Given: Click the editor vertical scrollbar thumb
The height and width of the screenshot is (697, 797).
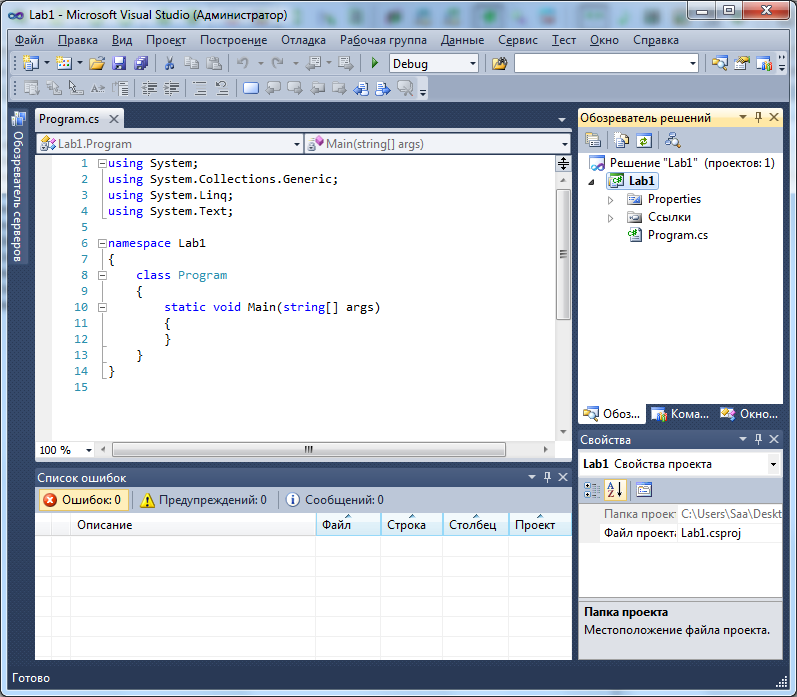Looking at the screenshot, I should tap(563, 254).
